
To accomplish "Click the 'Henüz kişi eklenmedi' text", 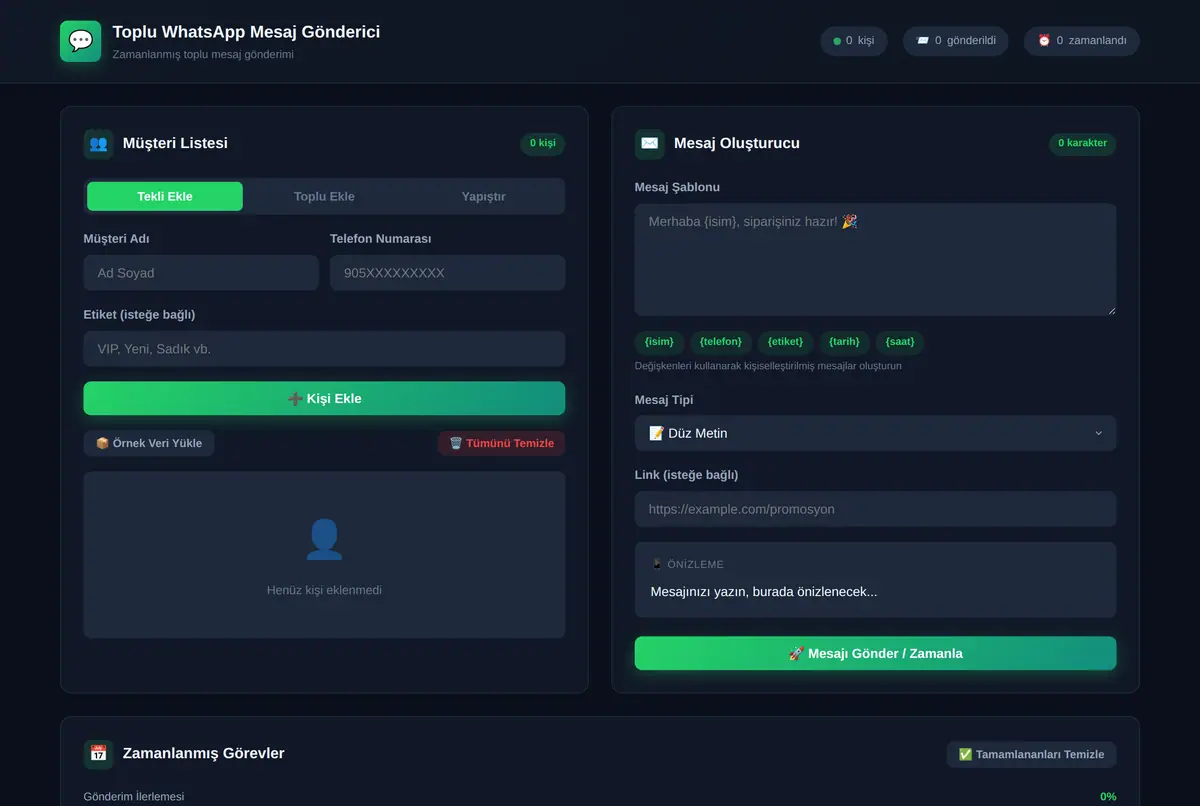I will click(324, 590).
